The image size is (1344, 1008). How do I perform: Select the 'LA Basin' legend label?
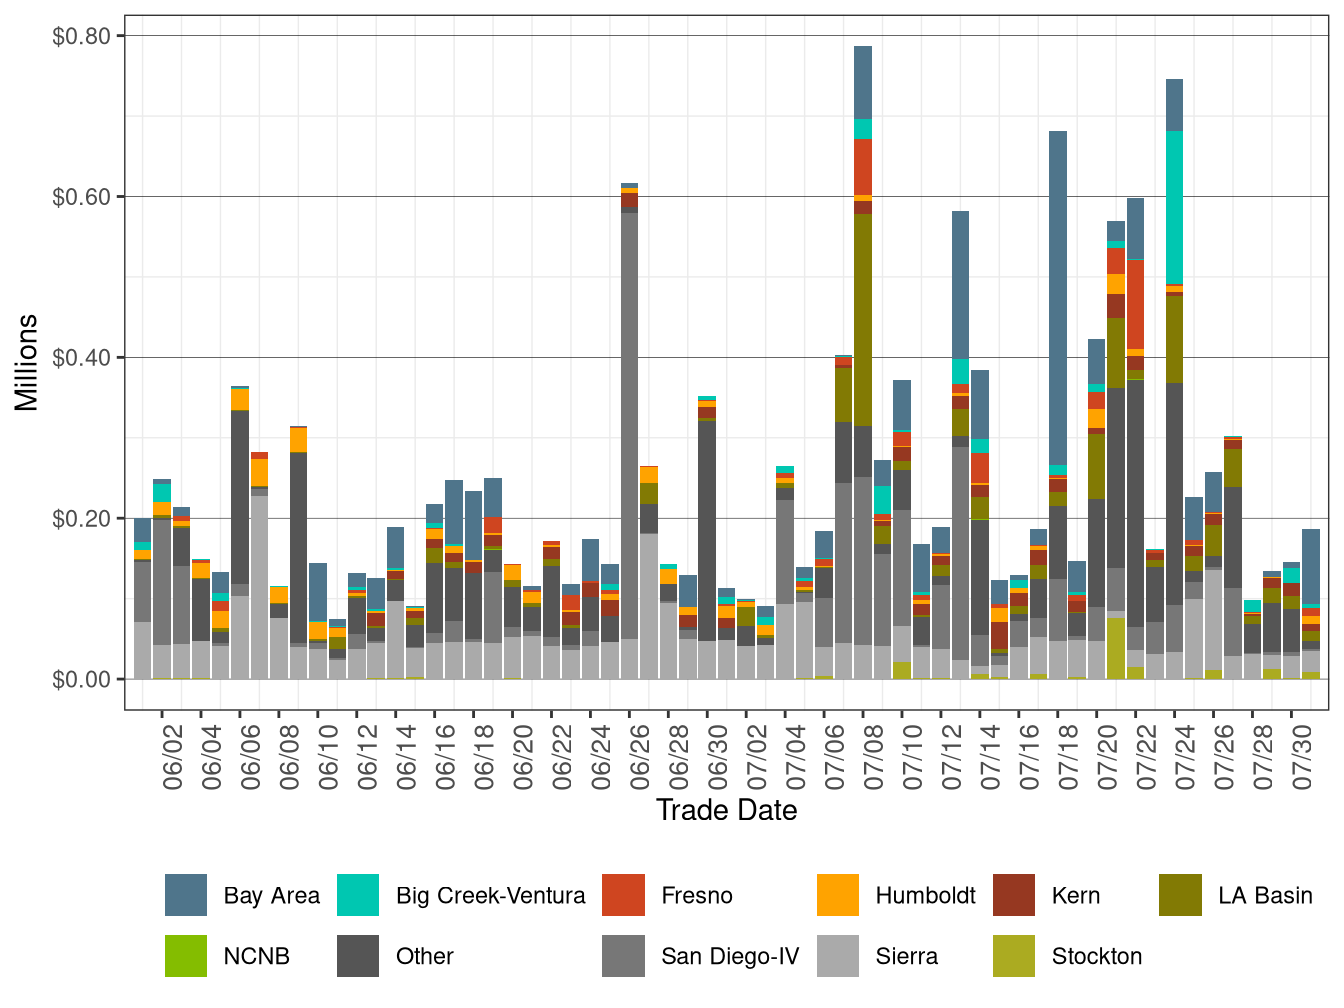click(x=1265, y=896)
